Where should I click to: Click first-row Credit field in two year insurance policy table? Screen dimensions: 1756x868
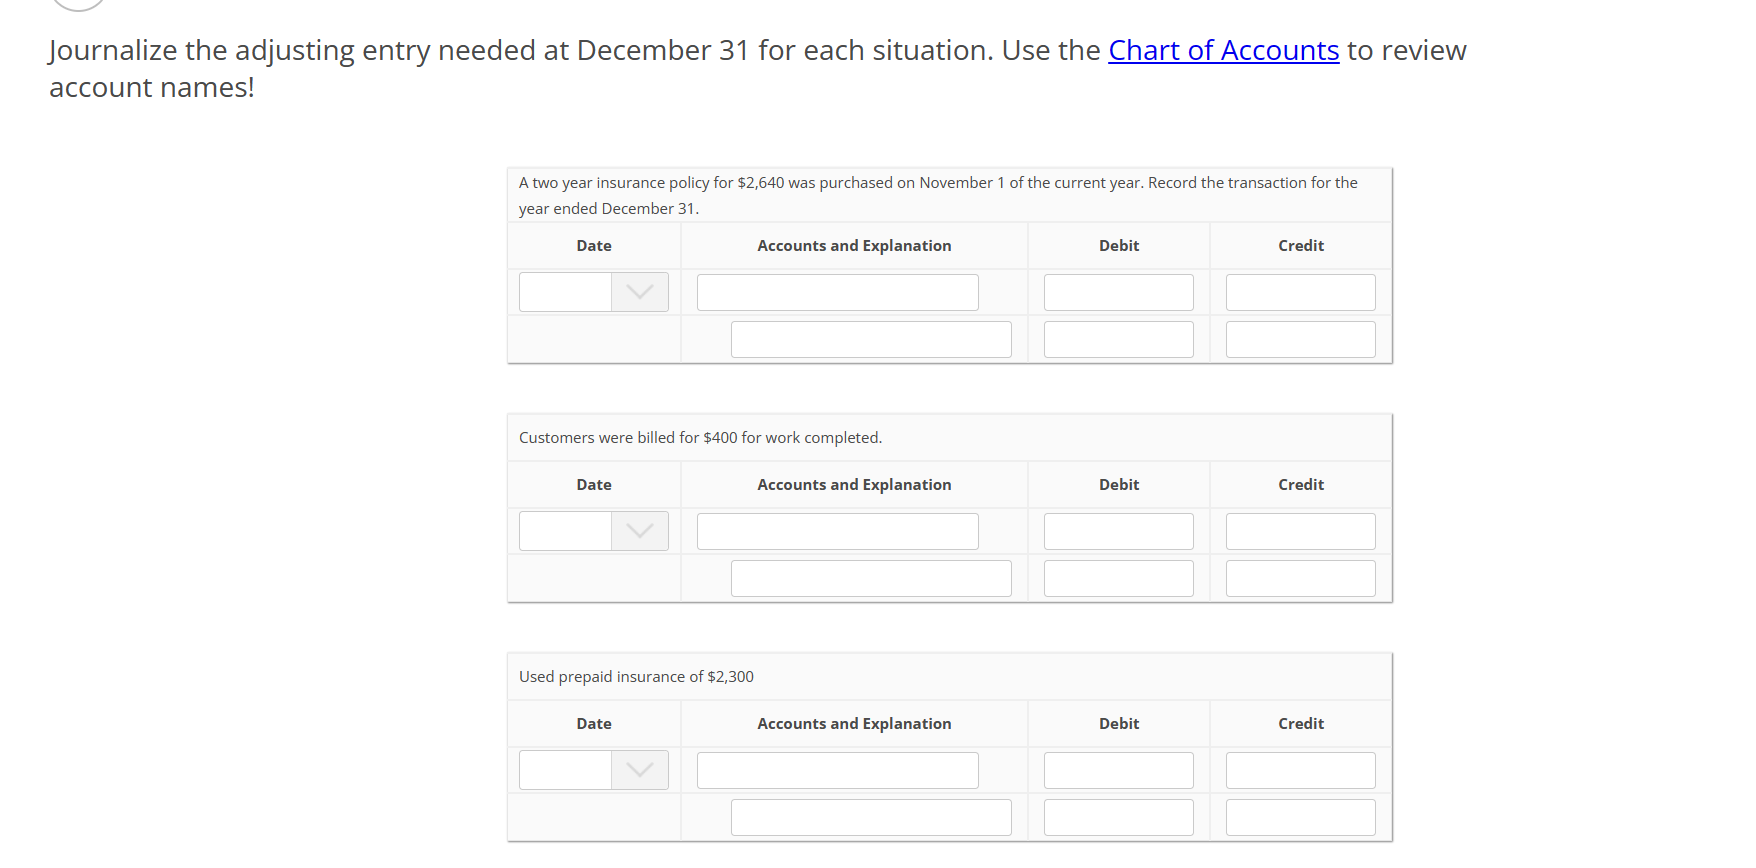click(x=1301, y=292)
